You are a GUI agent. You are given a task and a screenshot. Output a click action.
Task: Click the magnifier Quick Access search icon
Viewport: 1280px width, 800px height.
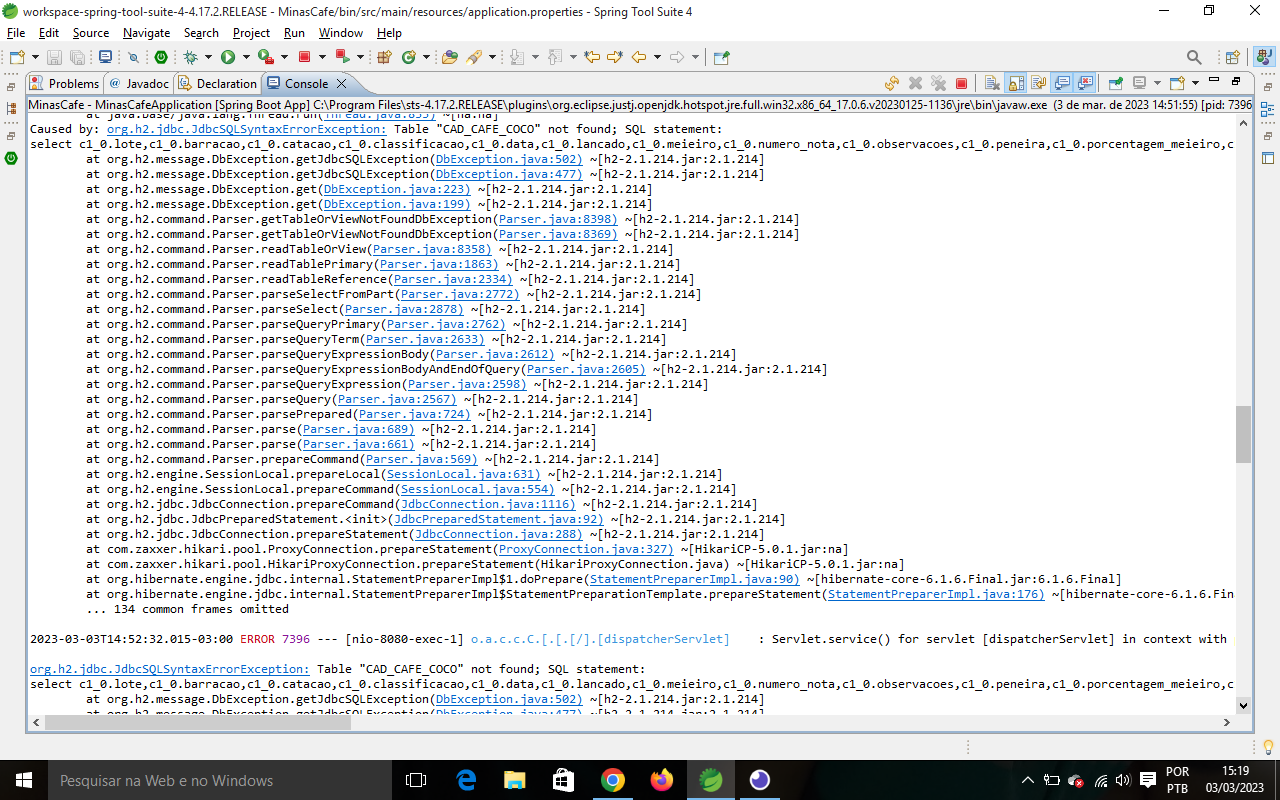(x=1194, y=57)
